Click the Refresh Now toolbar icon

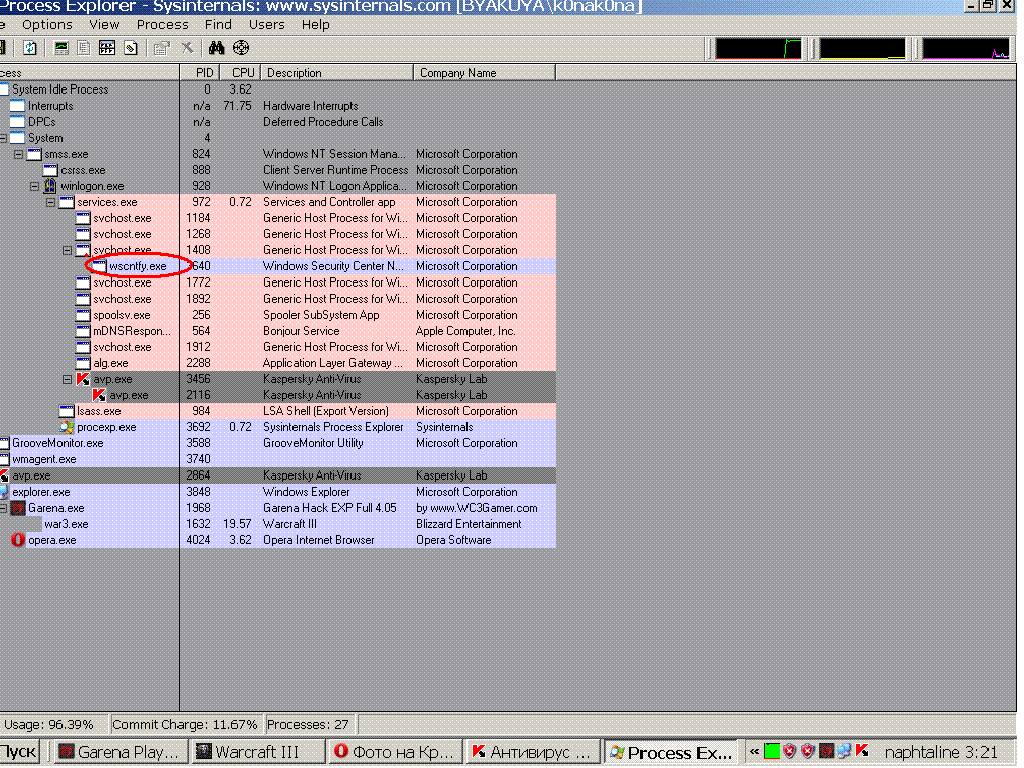click(x=29, y=48)
